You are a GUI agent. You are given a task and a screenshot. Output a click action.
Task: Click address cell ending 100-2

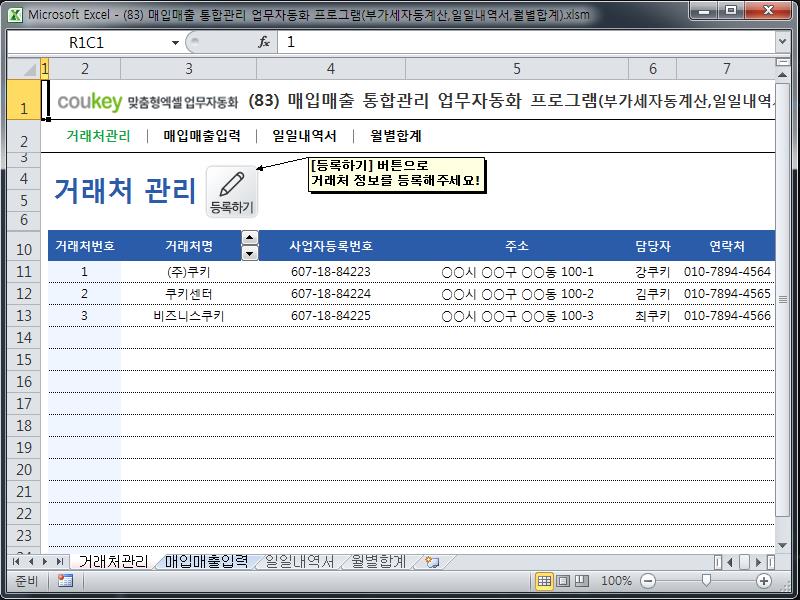(517, 293)
